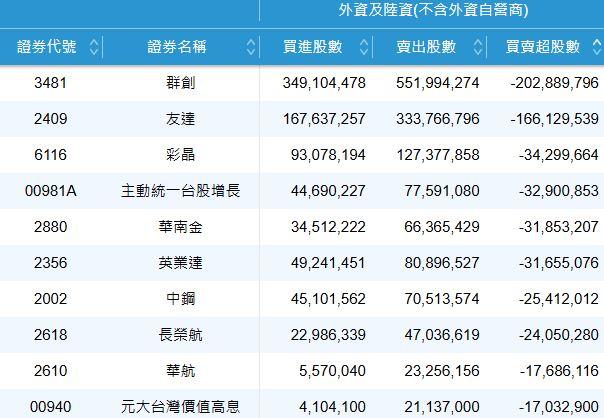
Task: Select stock name 元大台灣價值高息
Action: coord(181,407)
